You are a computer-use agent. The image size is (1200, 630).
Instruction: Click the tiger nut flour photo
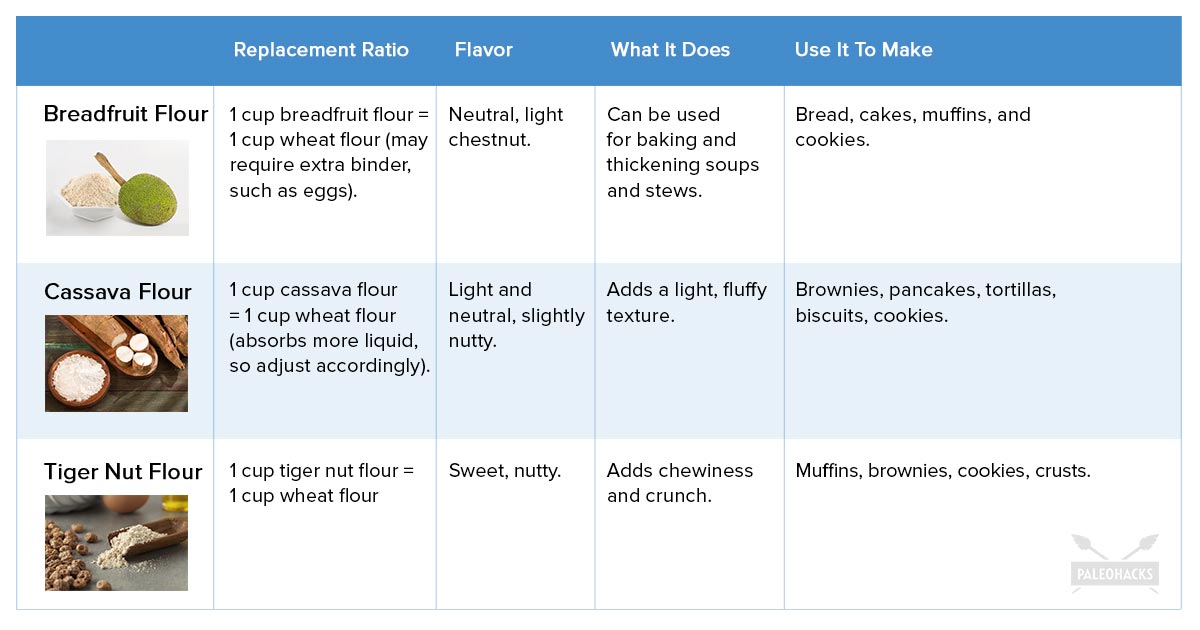pyautogui.click(x=116, y=542)
